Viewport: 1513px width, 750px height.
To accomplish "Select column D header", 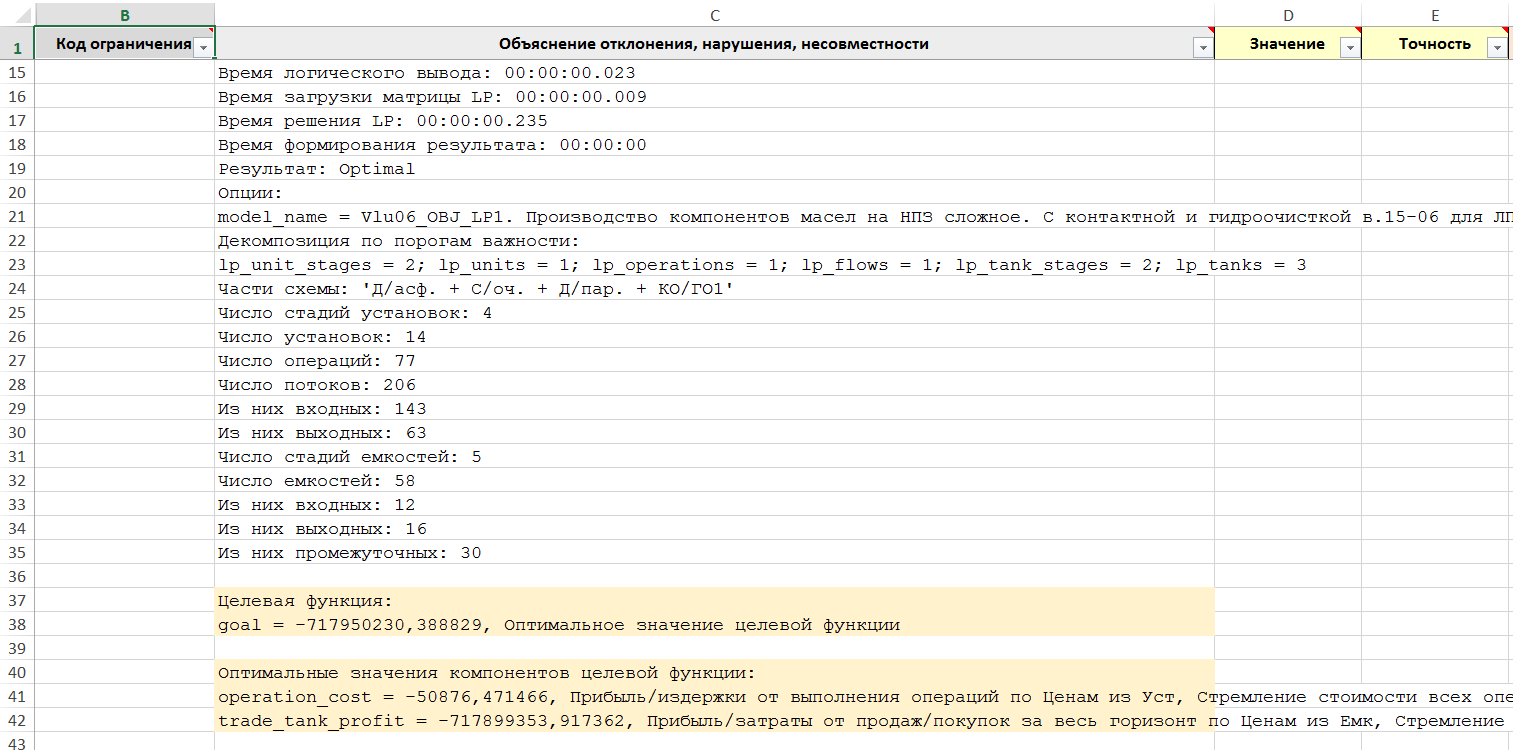I will (x=1287, y=14).
